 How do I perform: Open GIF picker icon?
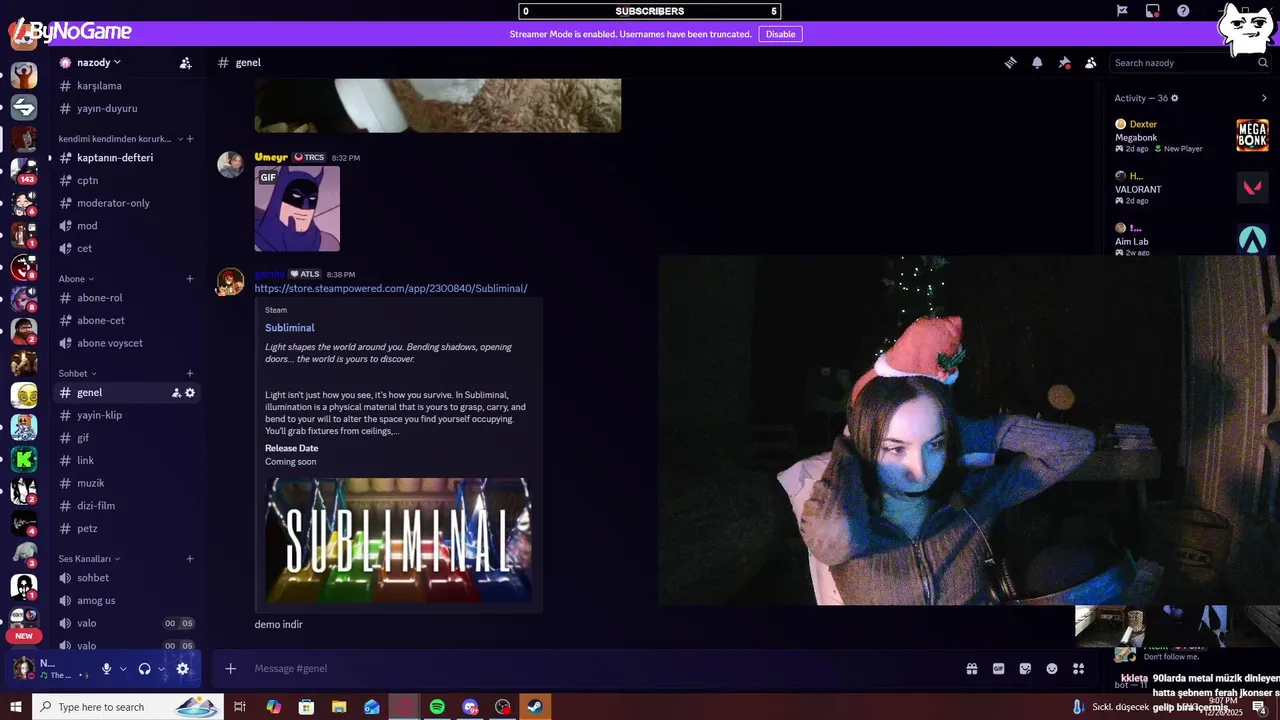point(998,669)
